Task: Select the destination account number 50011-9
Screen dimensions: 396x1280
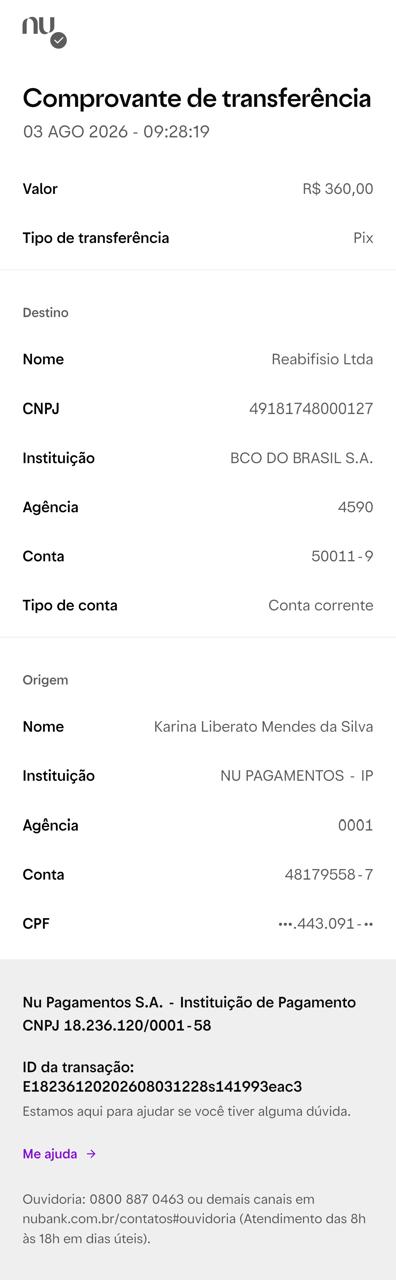Action: [342, 556]
